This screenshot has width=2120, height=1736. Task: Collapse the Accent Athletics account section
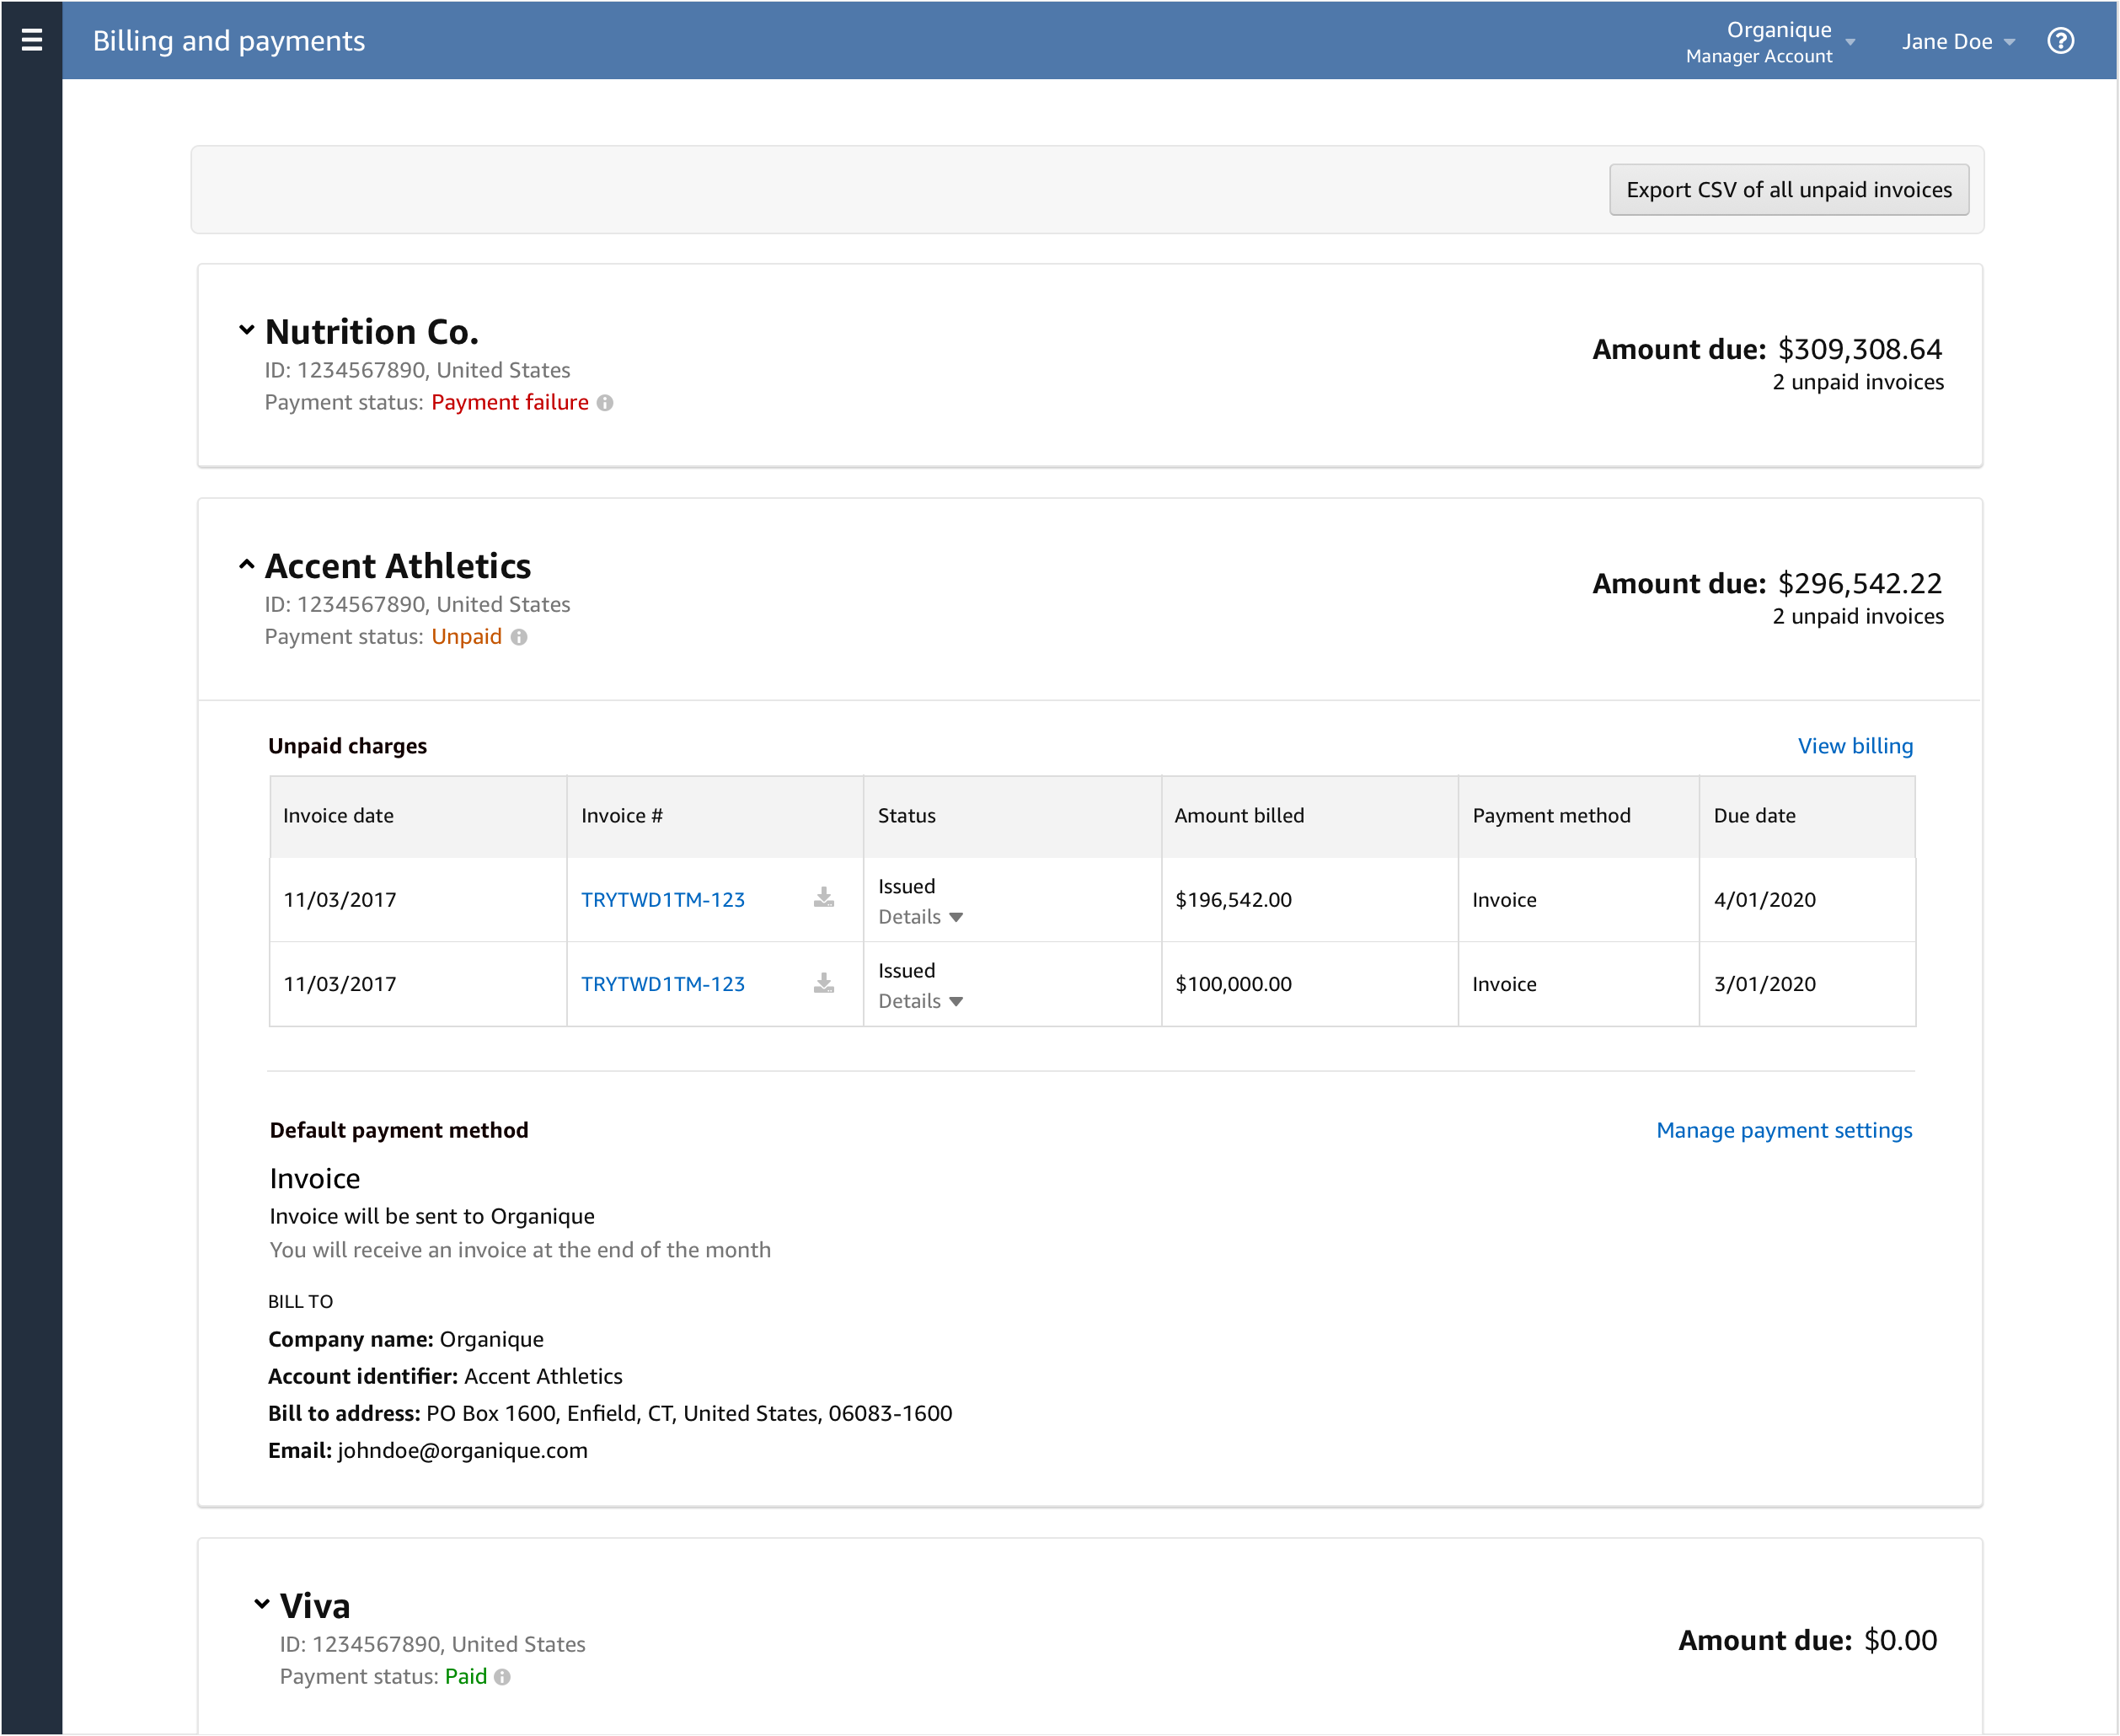point(247,565)
